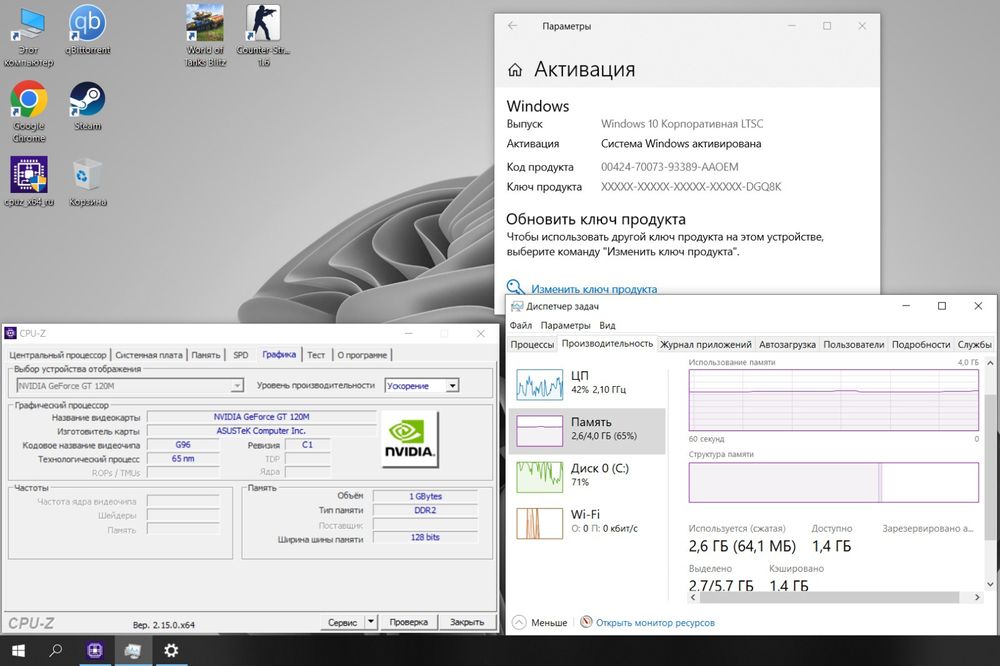Click the back arrow in Параметры window
The height and width of the screenshot is (666, 1000).
[x=512, y=26]
